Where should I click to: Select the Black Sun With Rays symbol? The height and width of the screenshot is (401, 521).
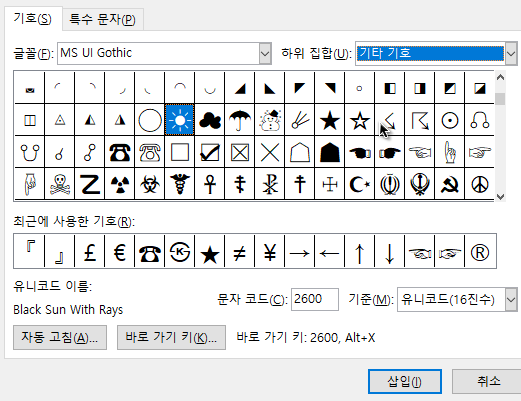[x=180, y=120]
